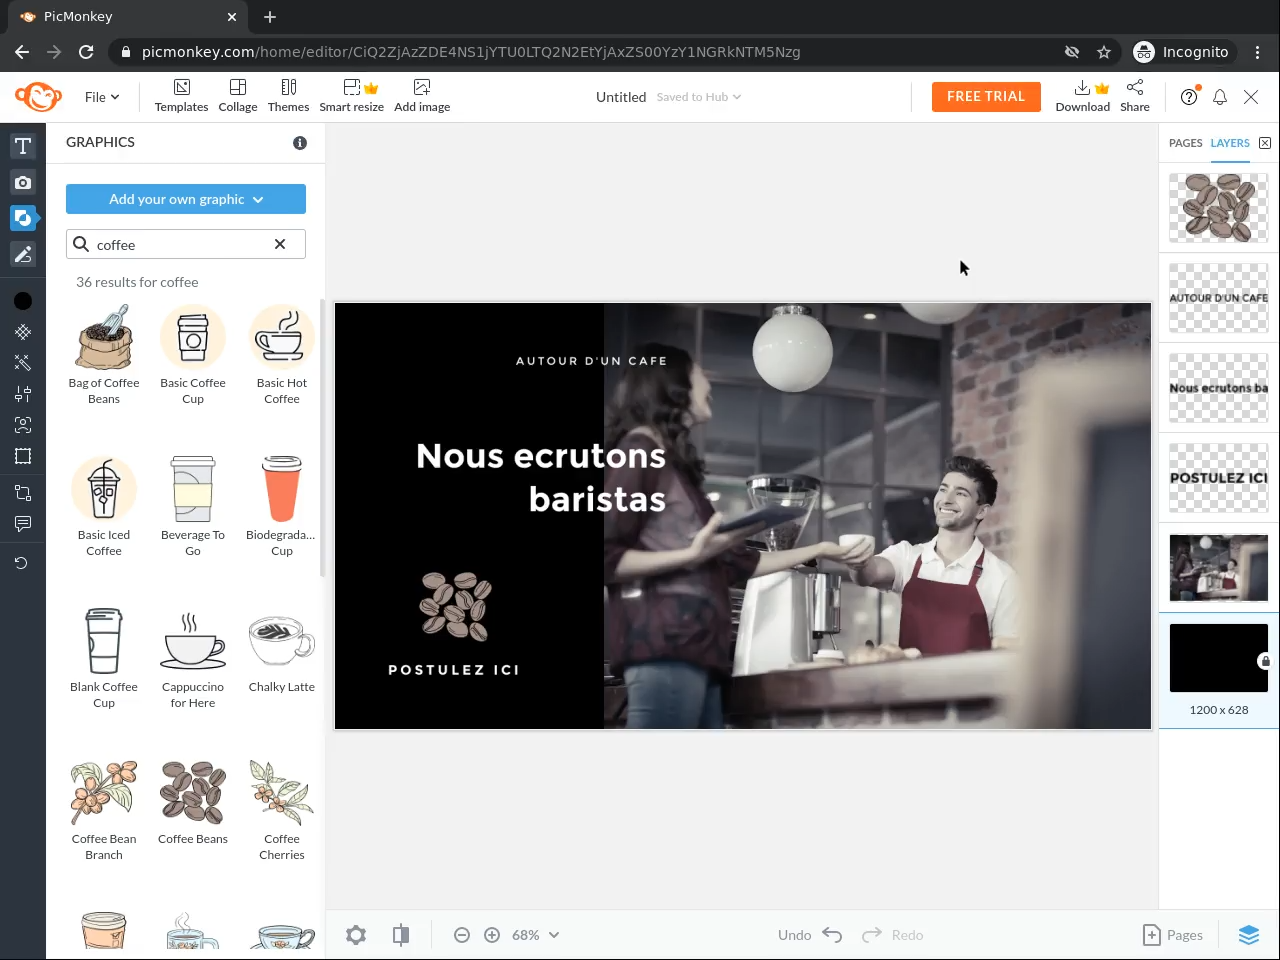1280x960 pixels.
Task: Click the compare view icon in bottom bar
Action: [401, 935]
